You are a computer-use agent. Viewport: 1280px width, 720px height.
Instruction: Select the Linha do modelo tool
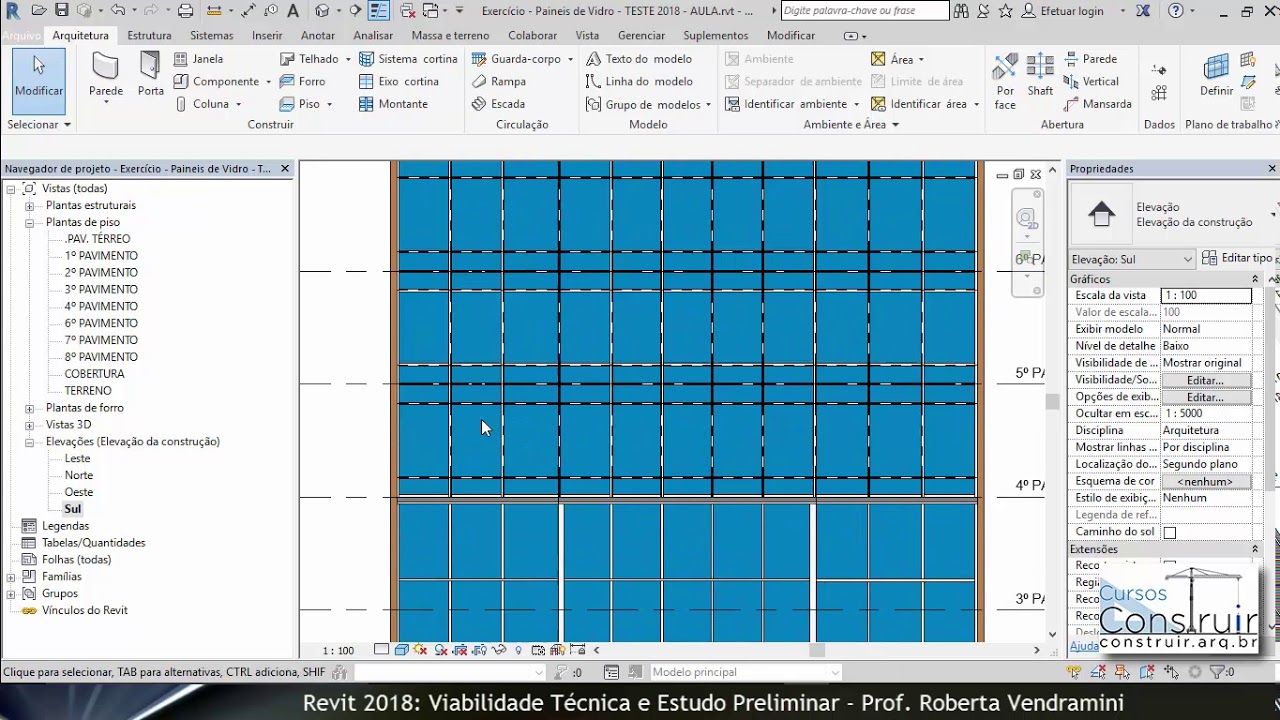pos(640,81)
